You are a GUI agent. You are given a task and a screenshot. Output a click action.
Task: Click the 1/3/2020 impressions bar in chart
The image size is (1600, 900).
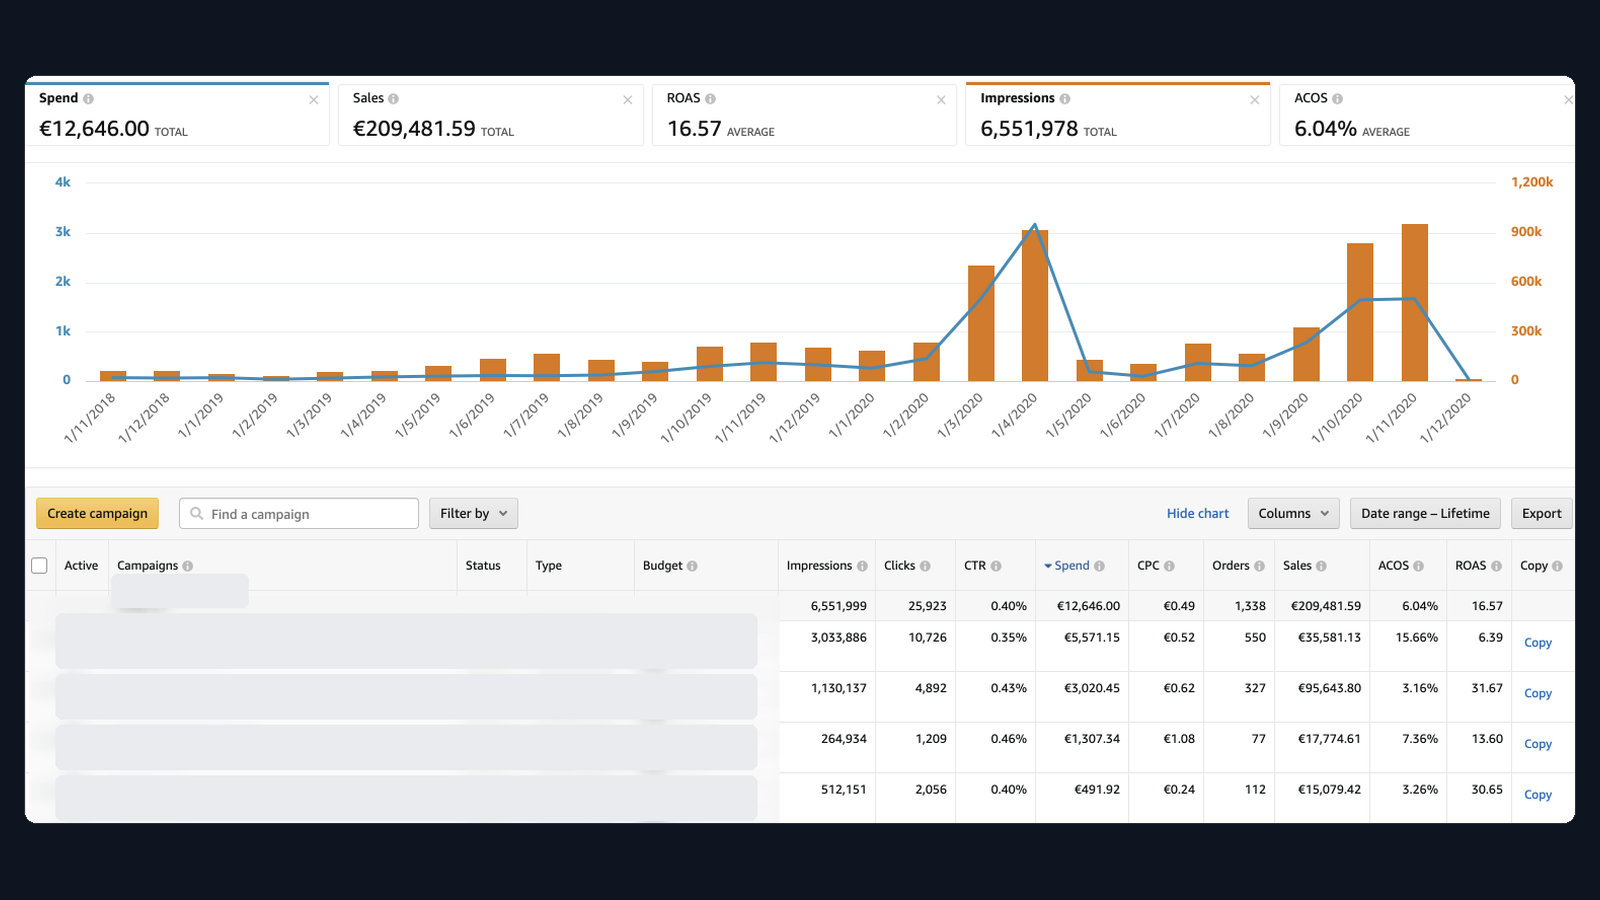pyautogui.click(x=981, y=323)
